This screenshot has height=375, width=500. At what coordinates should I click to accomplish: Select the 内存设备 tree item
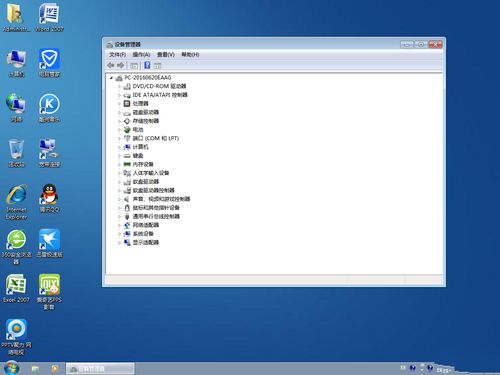[x=143, y=164]
